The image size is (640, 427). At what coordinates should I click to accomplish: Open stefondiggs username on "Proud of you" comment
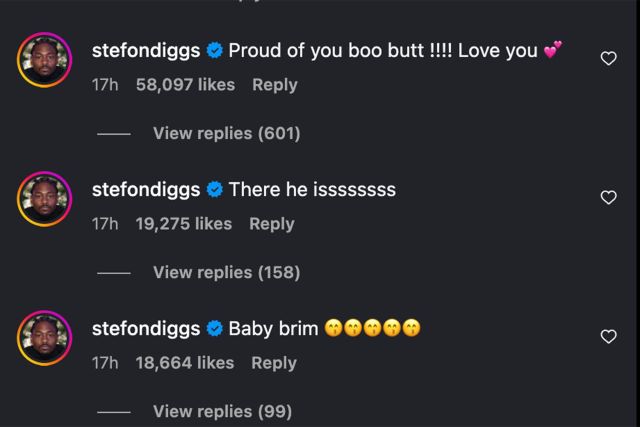tap(145, 50)
